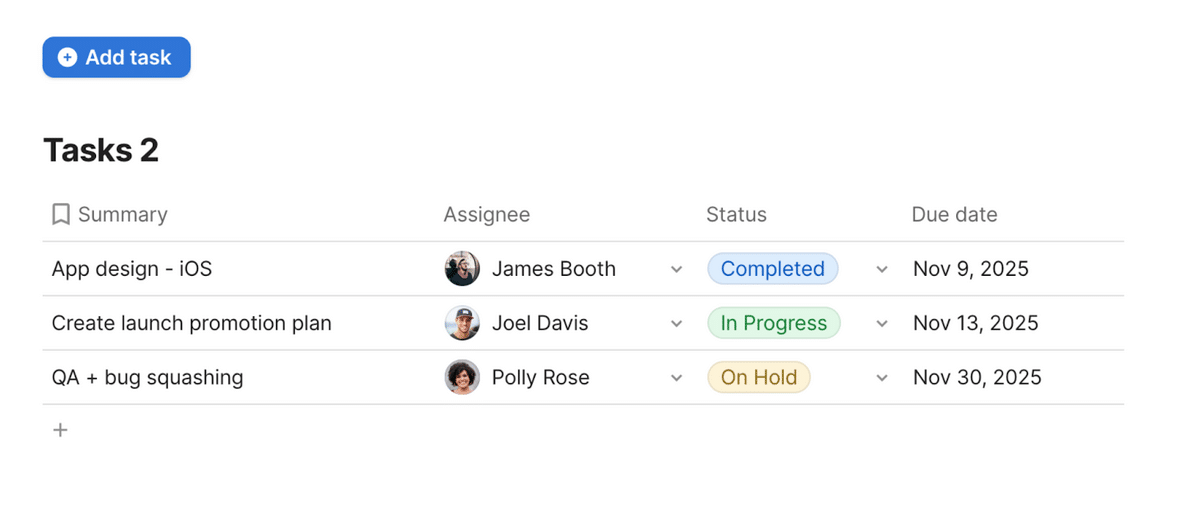The image size is (1200, 509).
Task: Select the yellow On Hold status badge
Action: (759, 377)
